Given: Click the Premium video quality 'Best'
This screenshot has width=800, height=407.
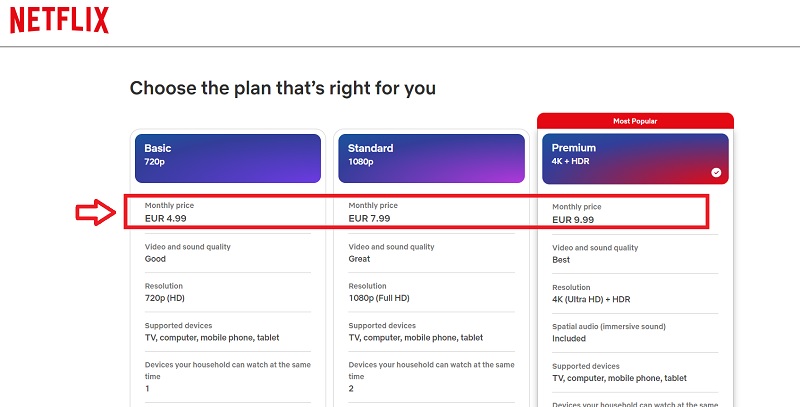Looking at the screenshot, I should [561, 260].
